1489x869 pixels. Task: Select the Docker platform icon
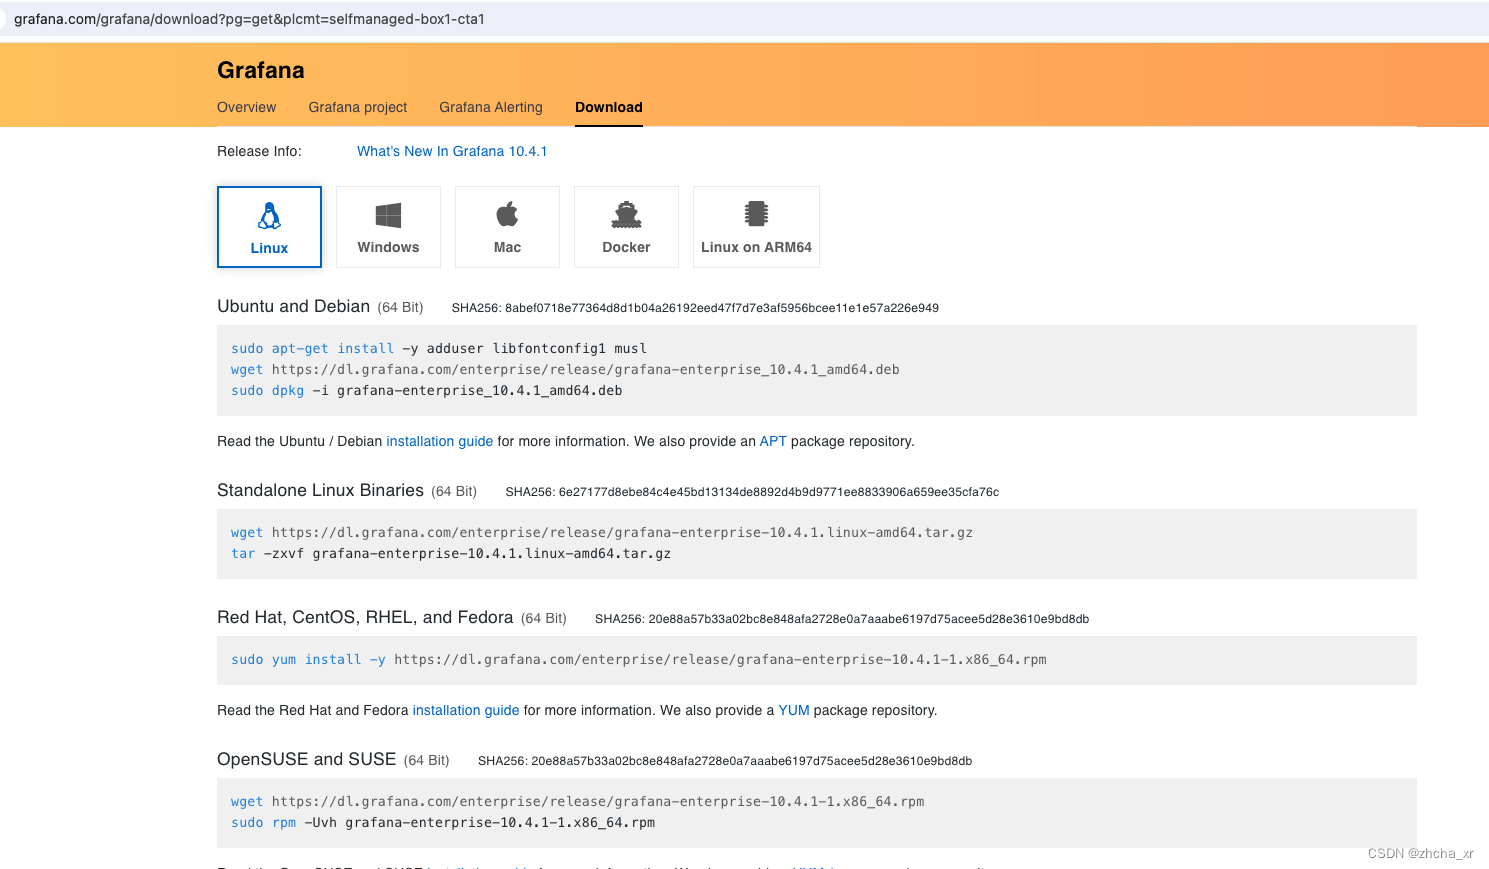pyautogui.click(x=626, y=214)
